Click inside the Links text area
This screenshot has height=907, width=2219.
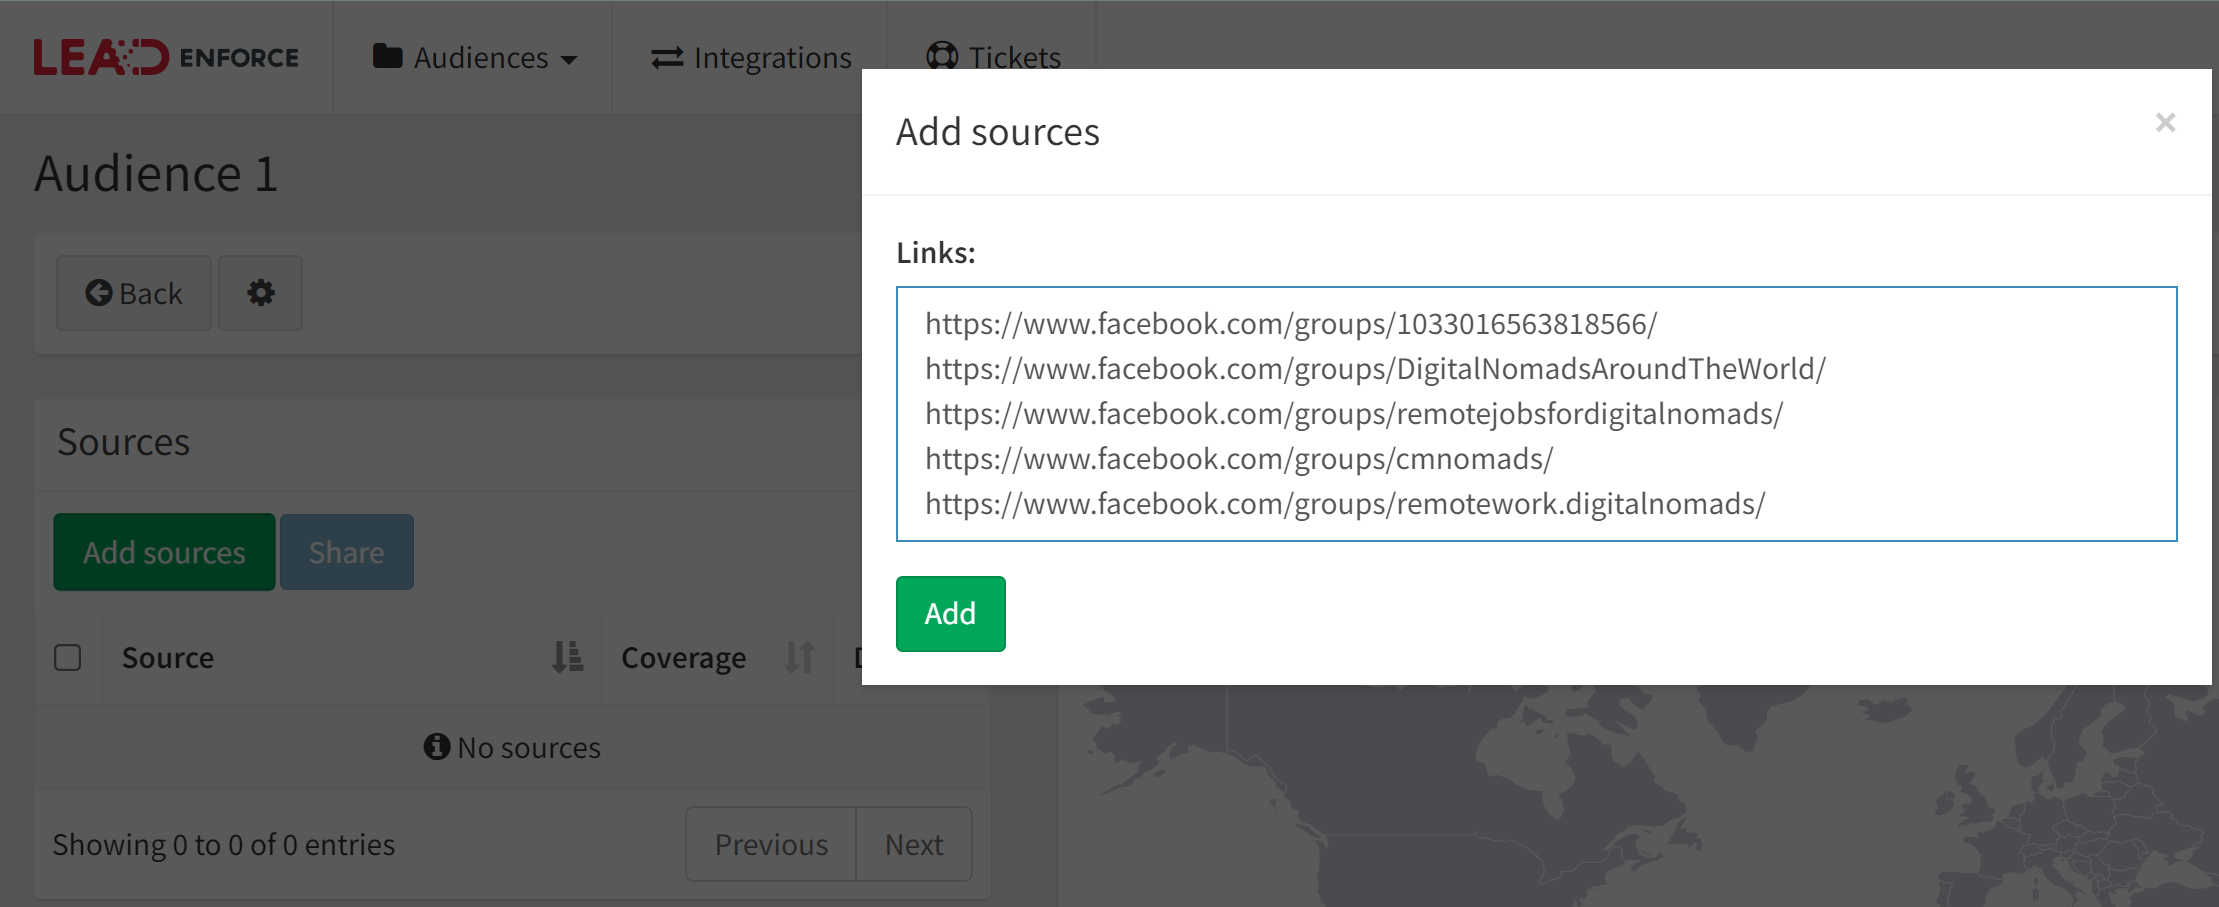point(1536,414)
